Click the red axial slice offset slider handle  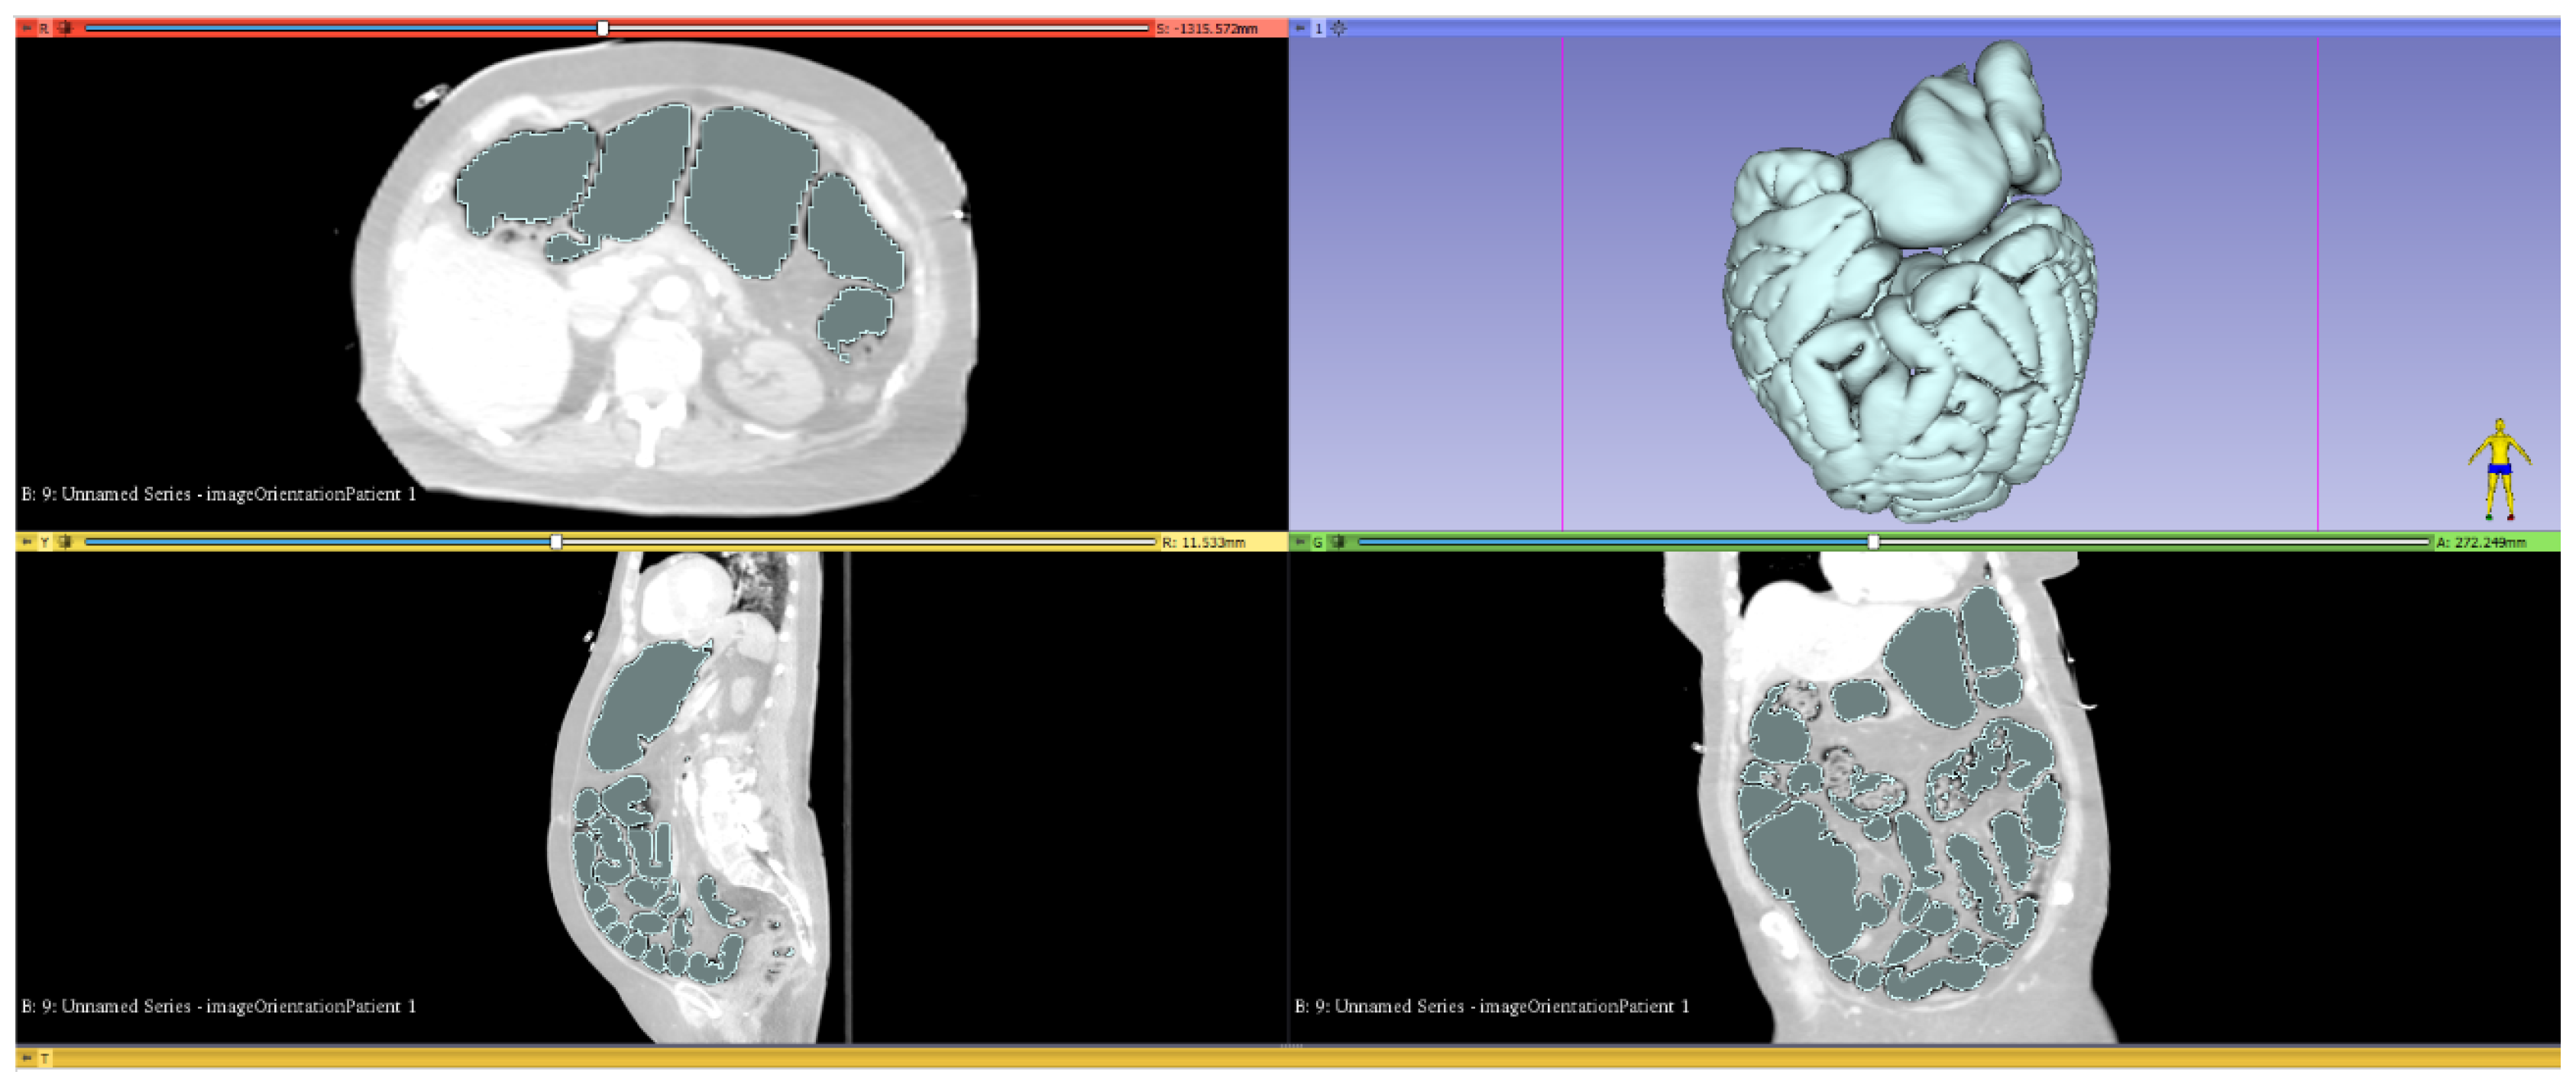coord(603,28)
